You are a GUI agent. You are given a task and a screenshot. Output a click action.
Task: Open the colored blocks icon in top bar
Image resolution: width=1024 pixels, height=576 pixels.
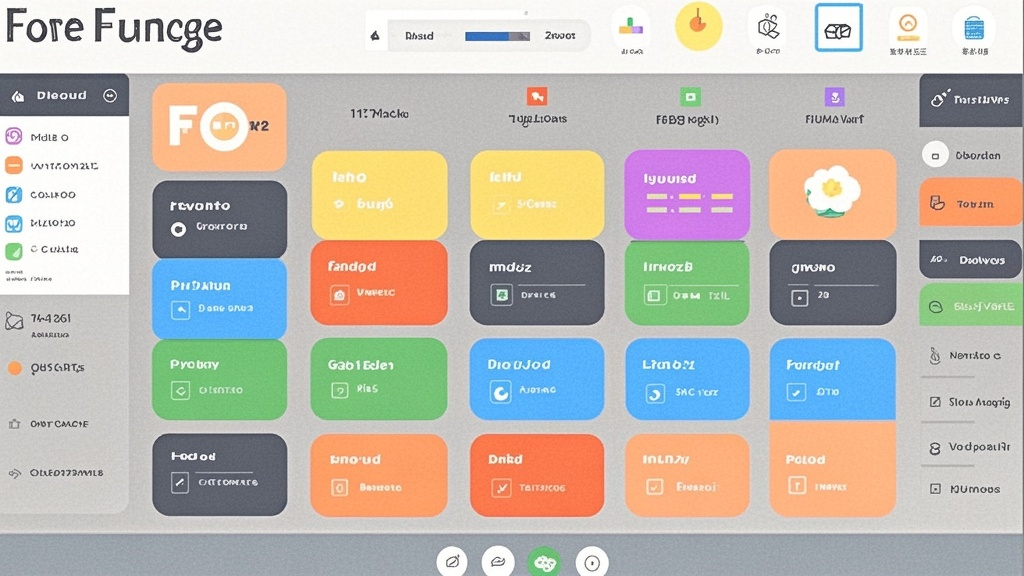click(x=631, y=27)
